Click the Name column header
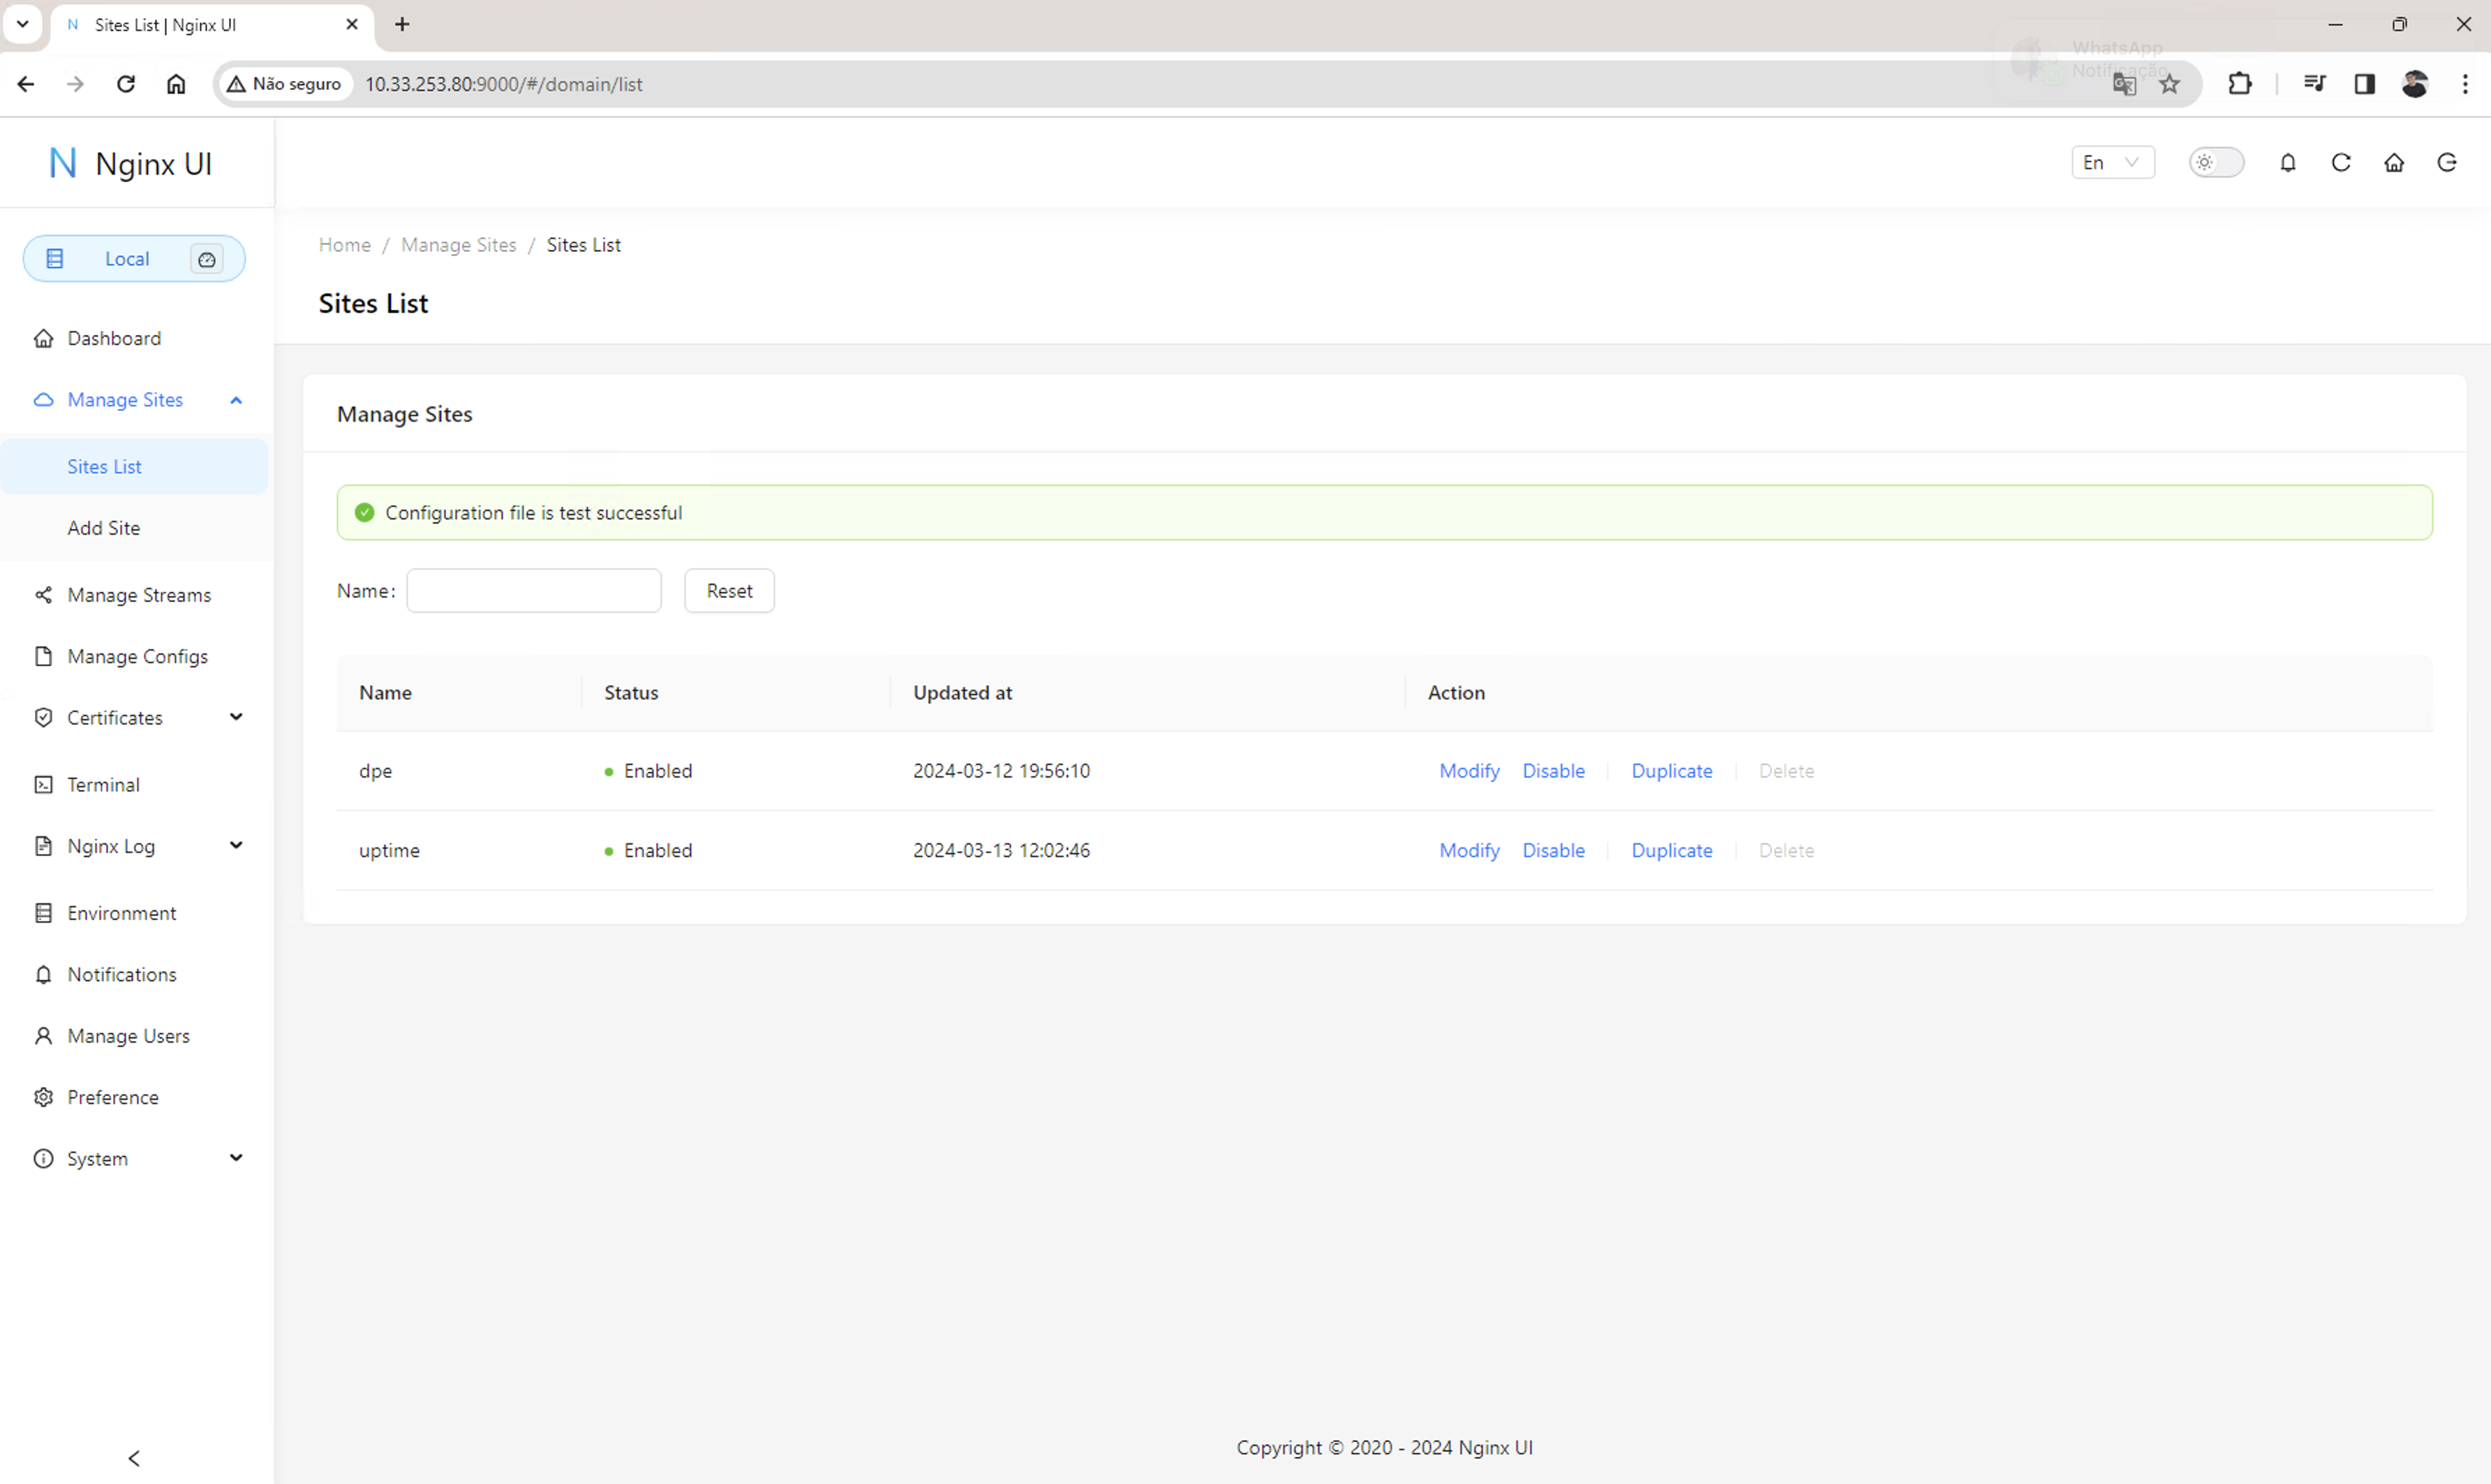This screenshot has width=2491, height=1484. point(385,692)
